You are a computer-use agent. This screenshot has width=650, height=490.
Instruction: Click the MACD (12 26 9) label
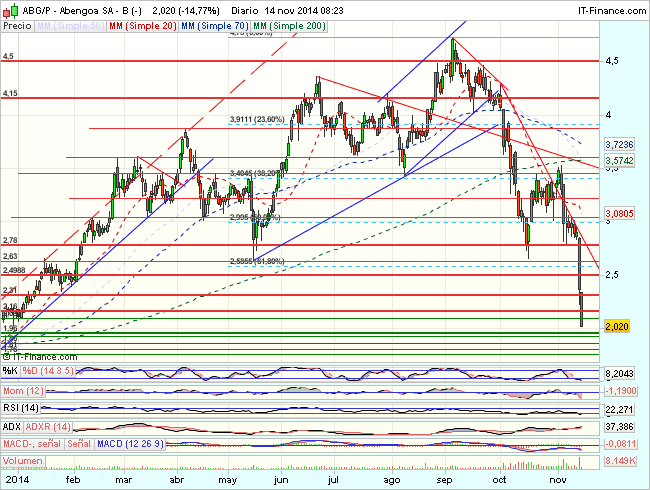[x=130, y=444]
